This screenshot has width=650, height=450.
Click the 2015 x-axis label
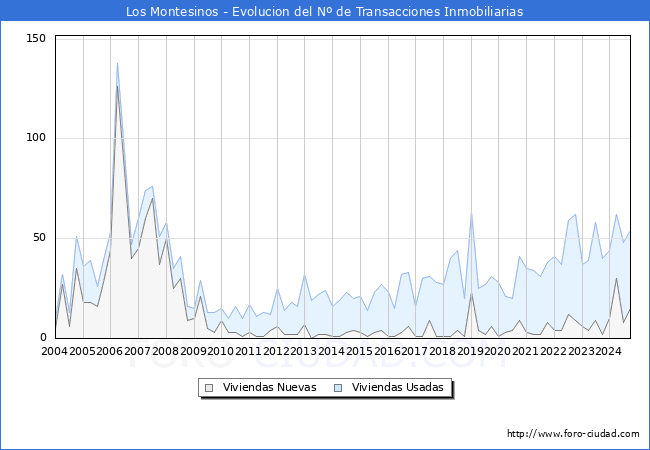(359, 351)
